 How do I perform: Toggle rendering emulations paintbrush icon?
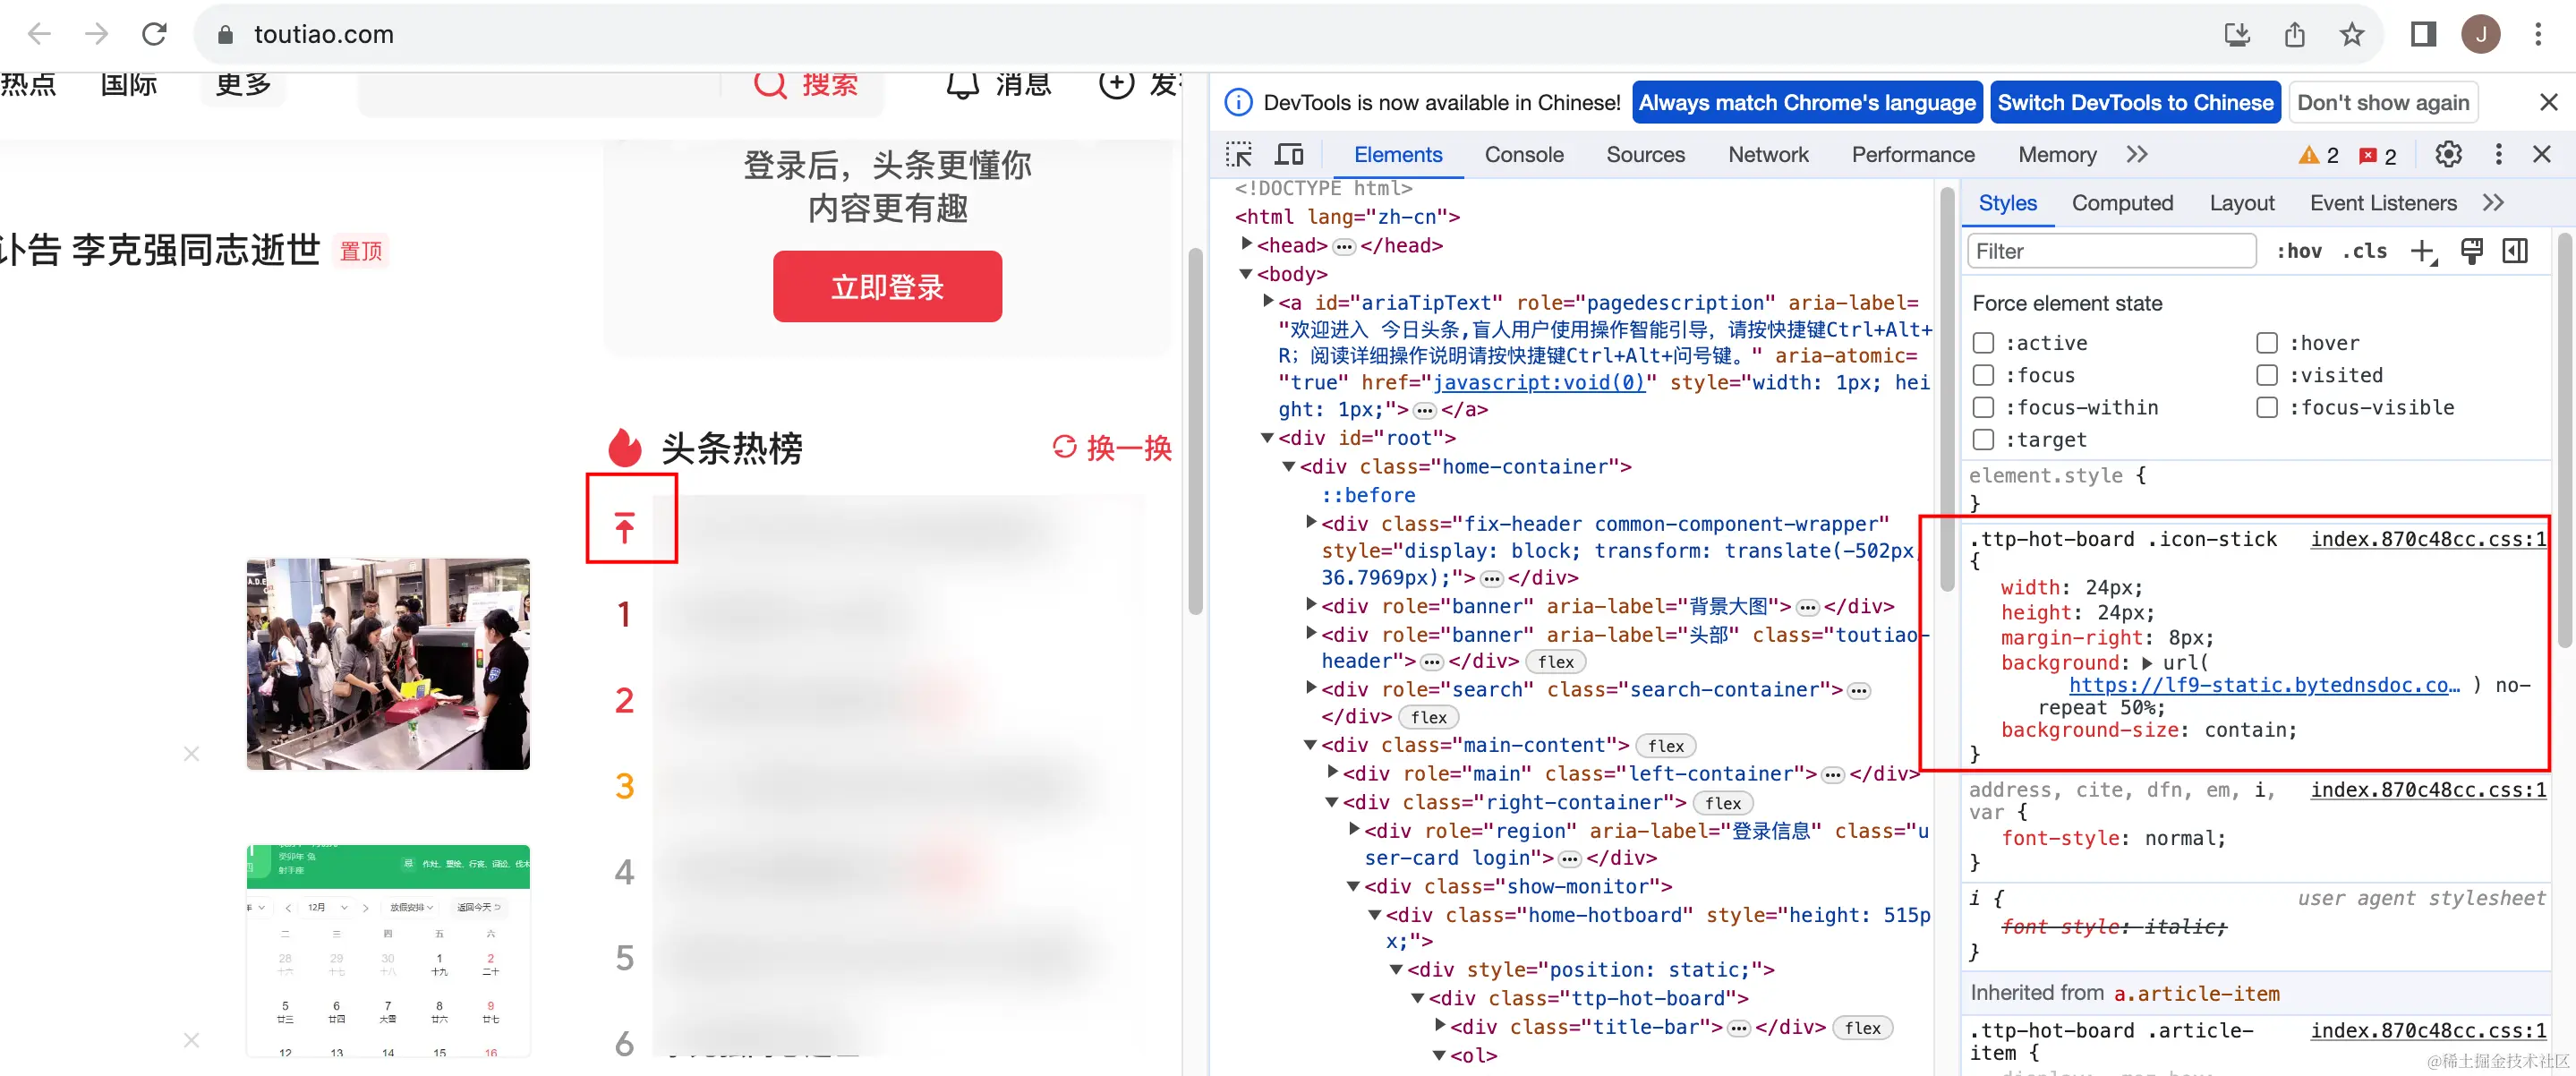coord(2471,251)
